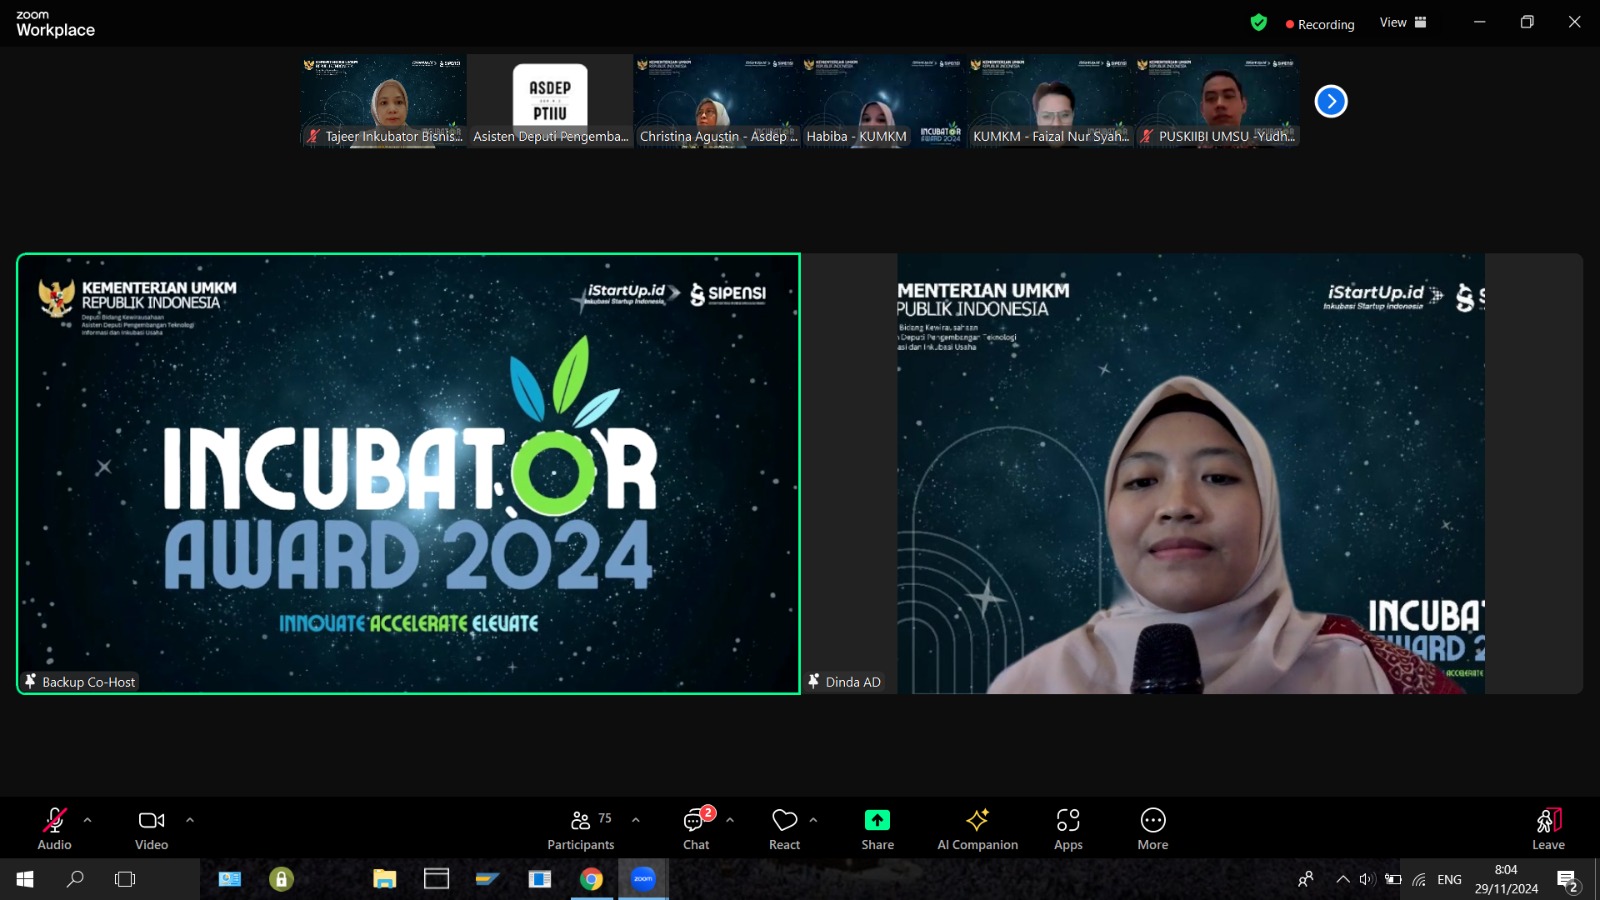
Task: Show next participants with blue arrow
Action: coord(1331,101)
